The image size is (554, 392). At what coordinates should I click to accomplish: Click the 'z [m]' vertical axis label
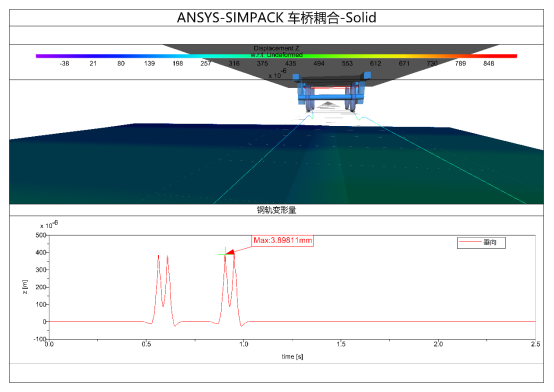point(24,287)
